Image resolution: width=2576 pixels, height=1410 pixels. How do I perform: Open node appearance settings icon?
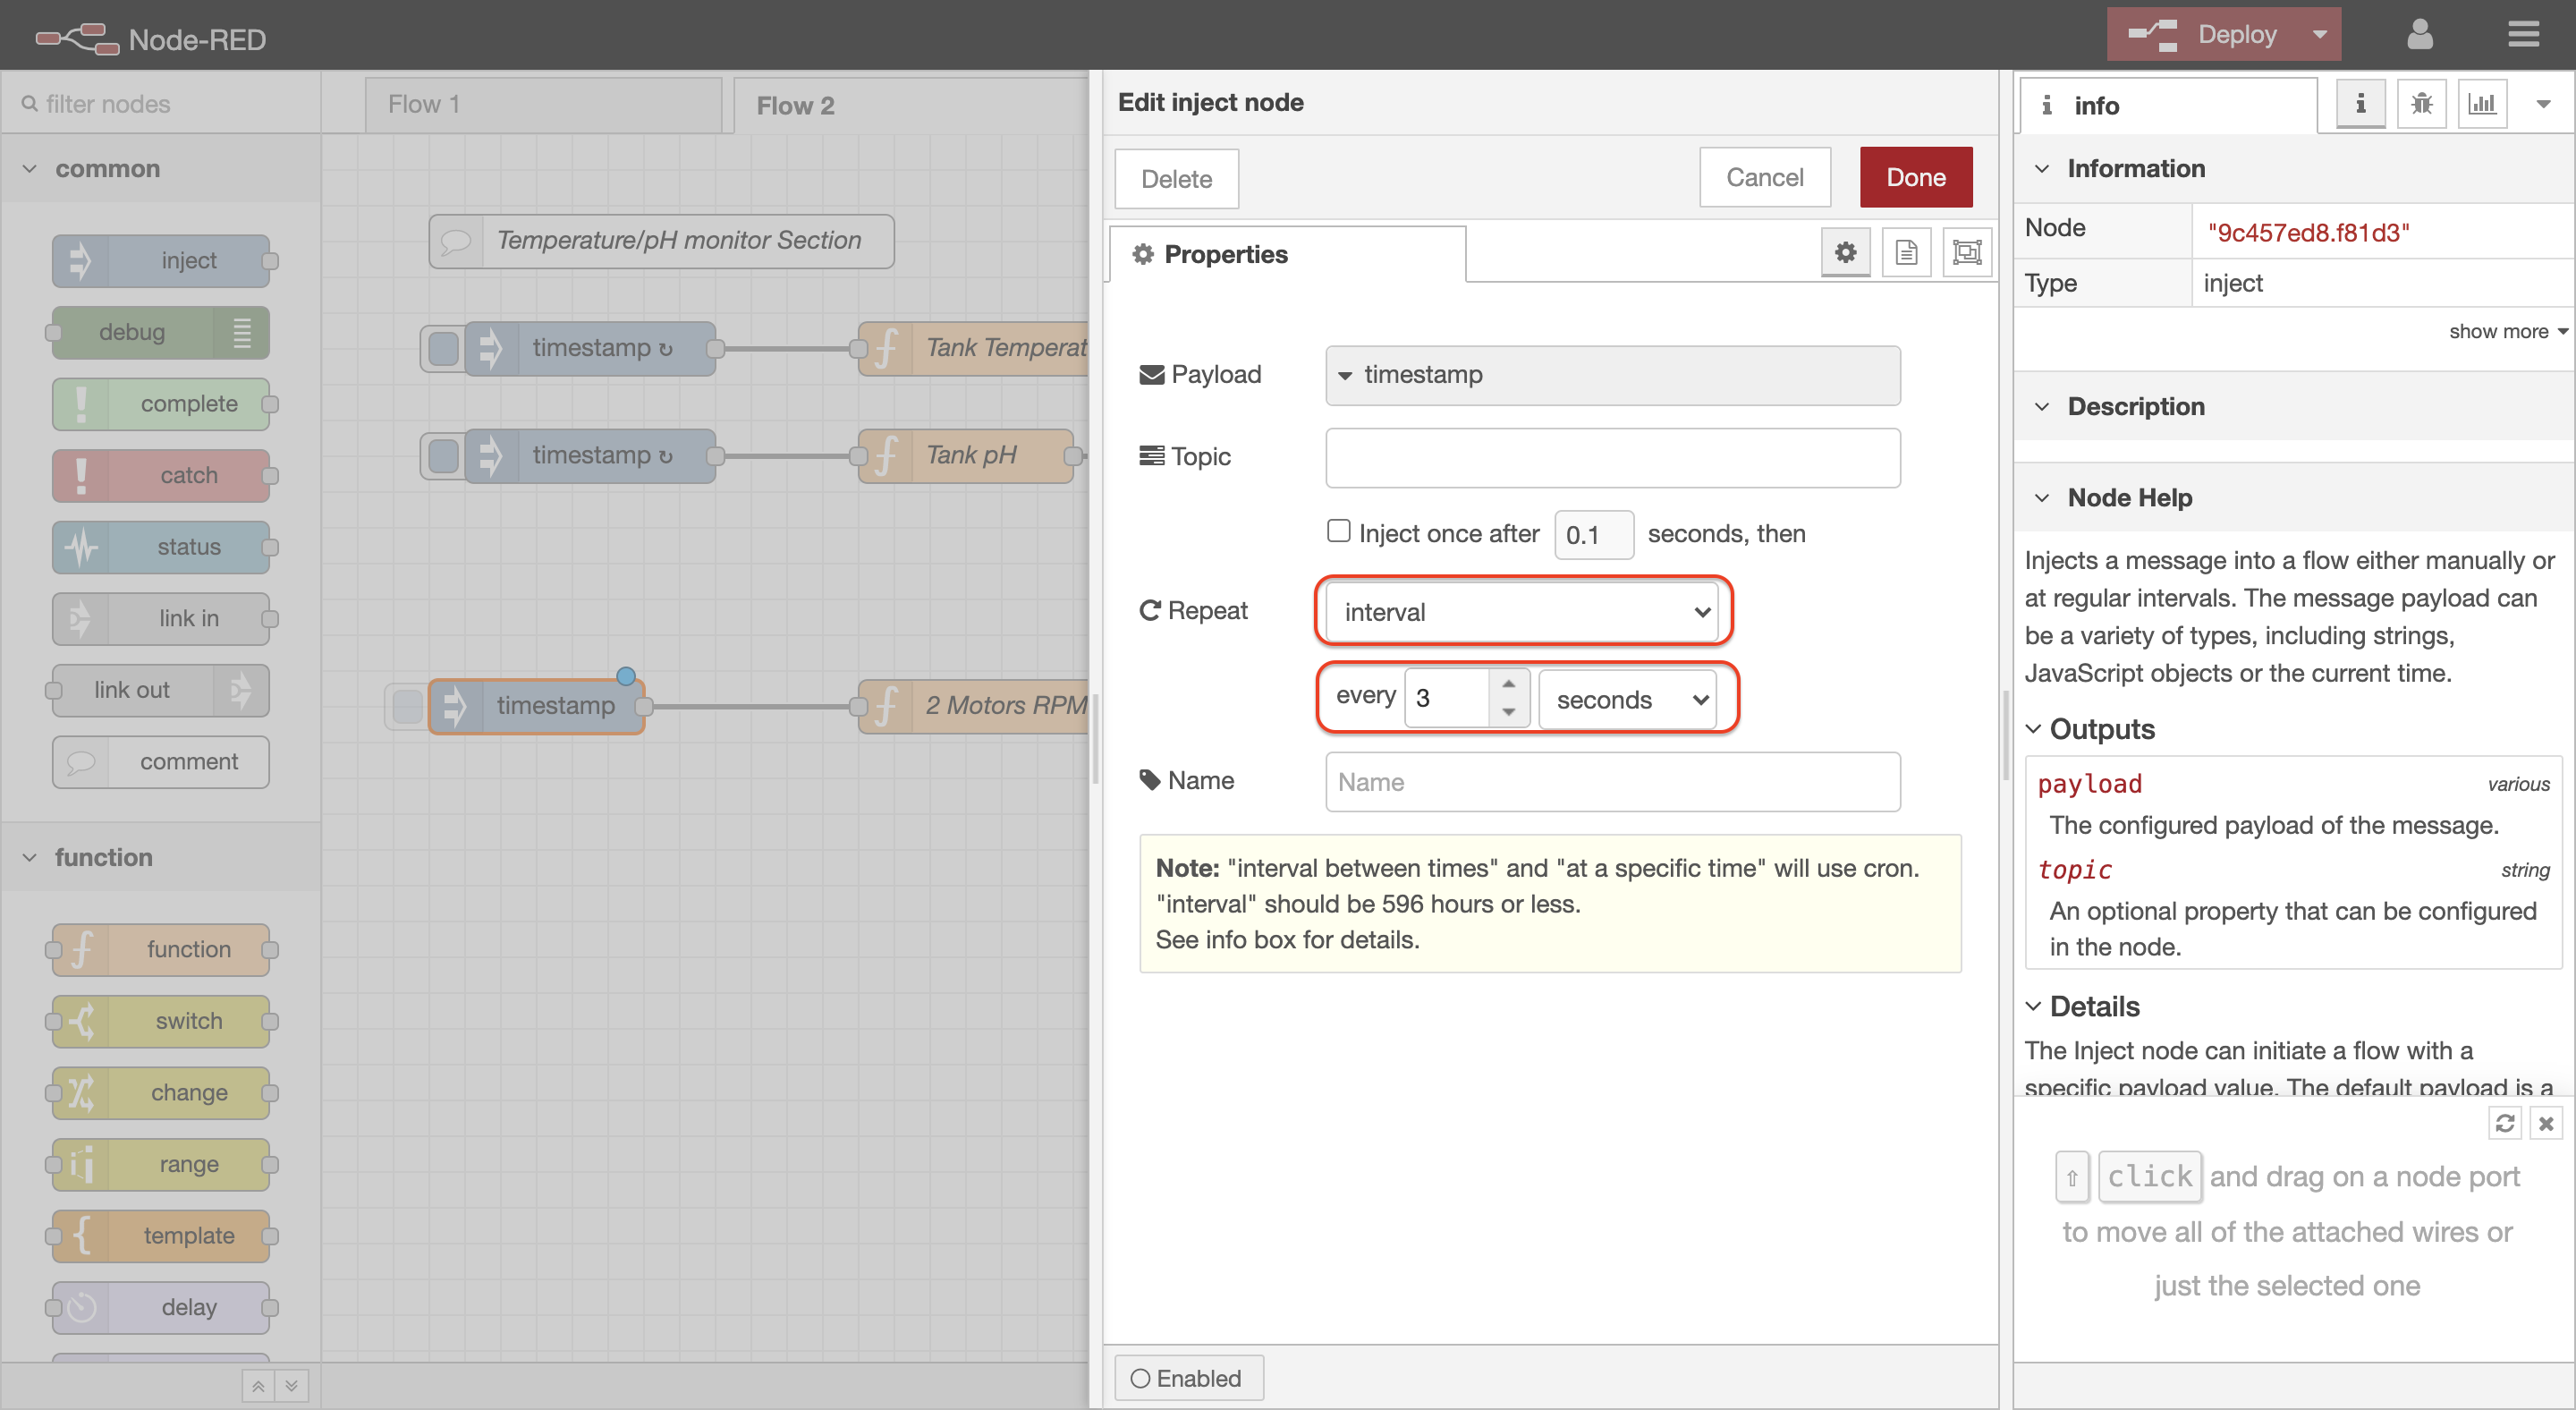point(1967,252)
